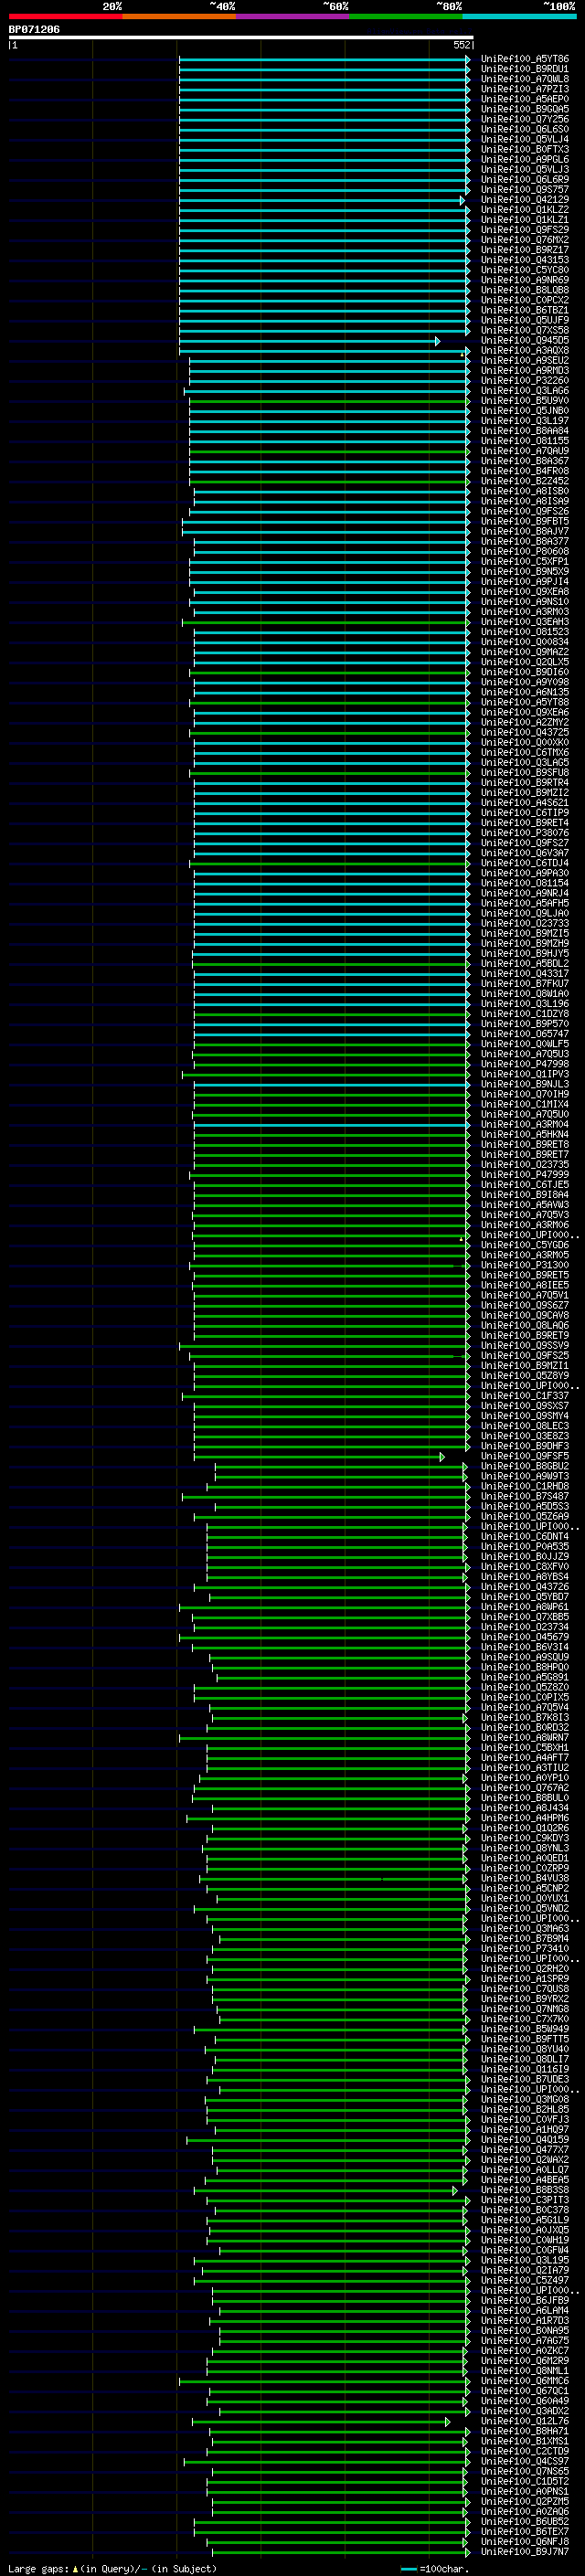Select the UniRef100_A9SEU2 label
Image resolution: width=585 pixels, height=2576 pixels.
[525, 360]
